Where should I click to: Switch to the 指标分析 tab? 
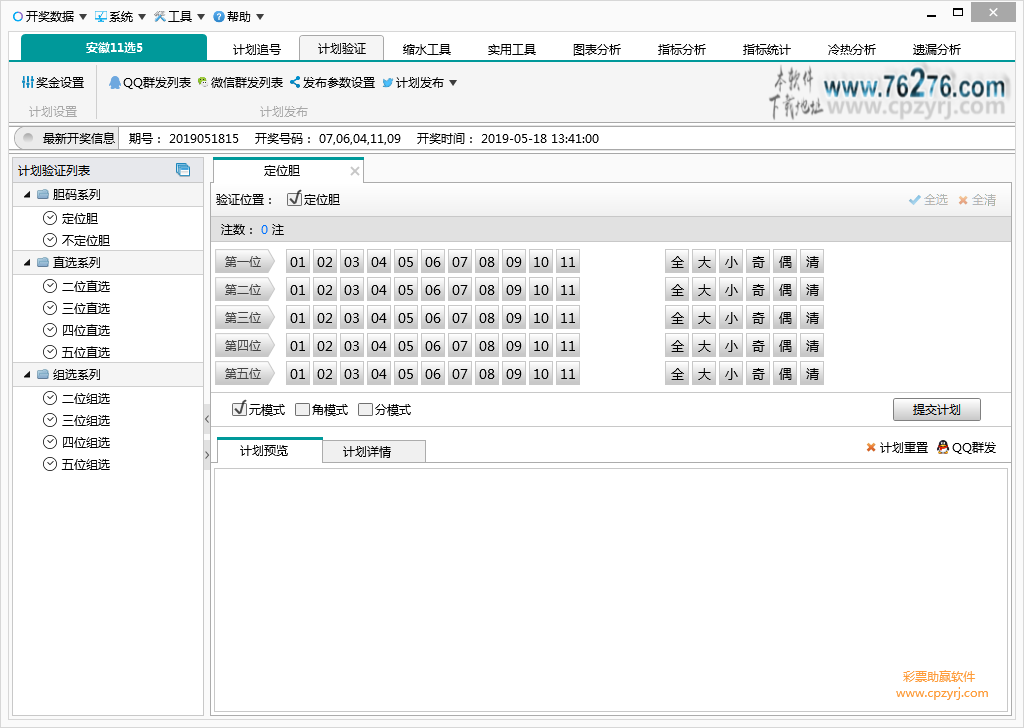681,49
